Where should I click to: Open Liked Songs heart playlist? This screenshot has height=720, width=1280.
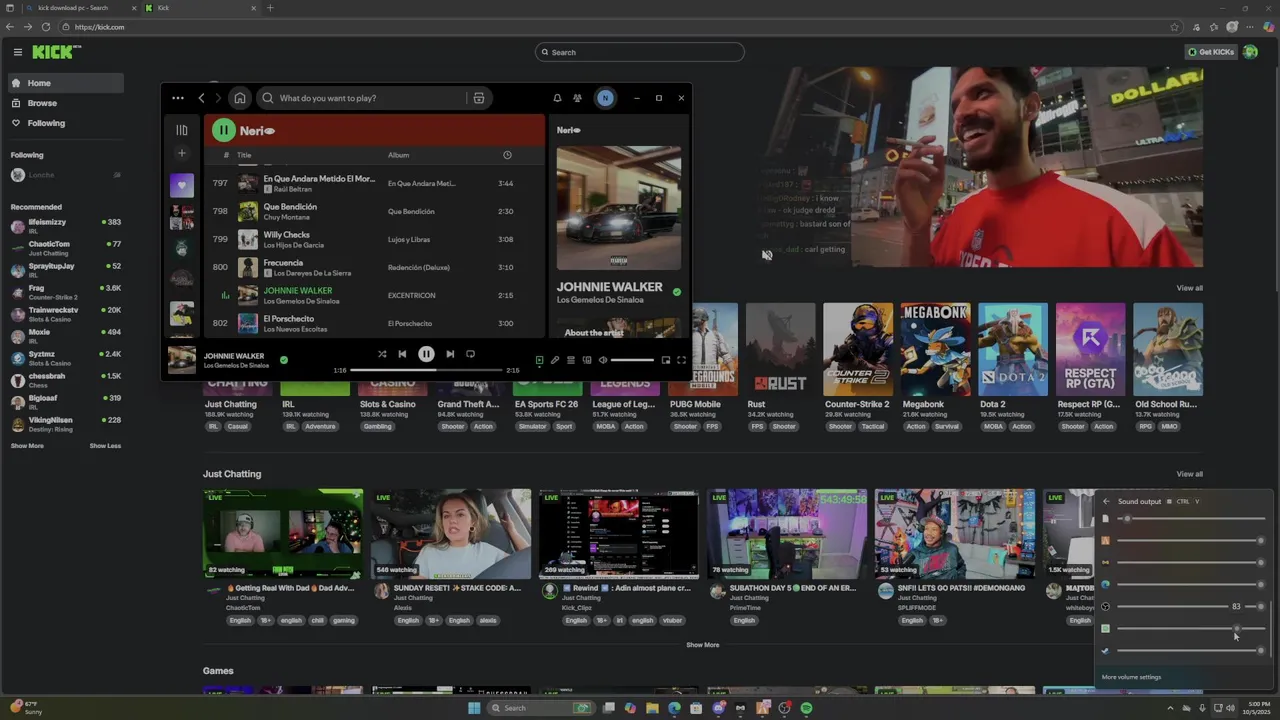pyautogui.click(x=181, y=185)
